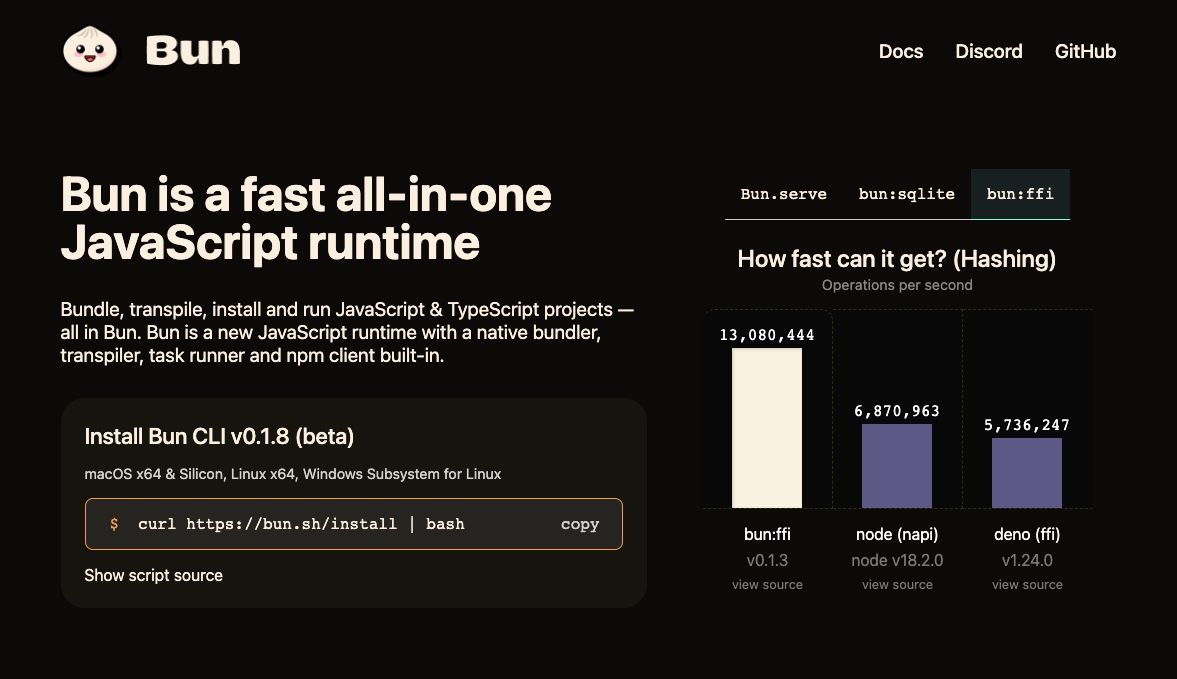Click the Bun mascot logo icon
The height and width of the screenshot is (679, 1177).
click(90, 50)
